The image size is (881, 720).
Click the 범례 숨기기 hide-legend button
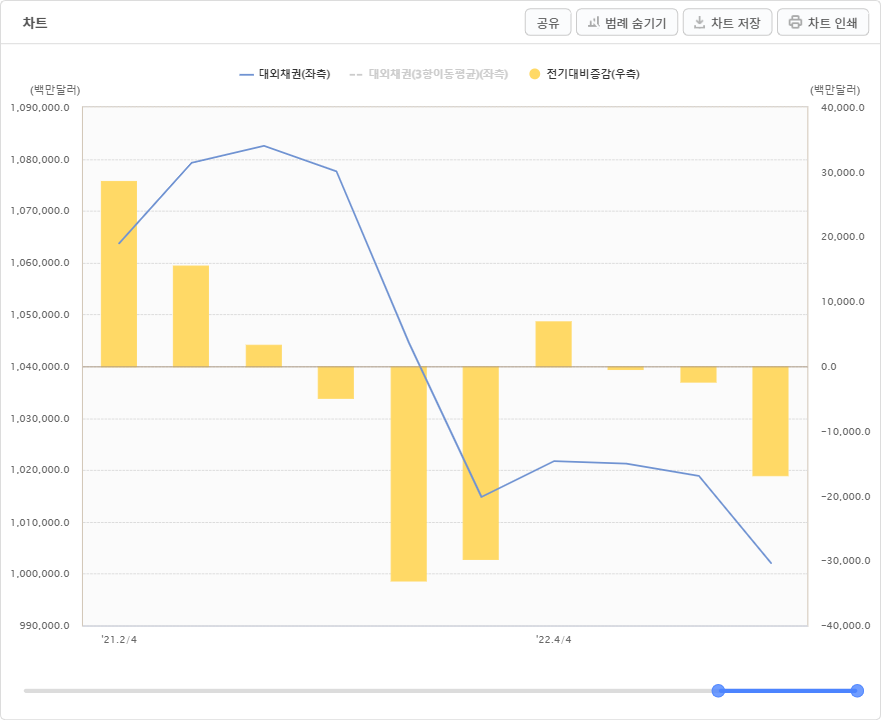(x=627, y=22)
